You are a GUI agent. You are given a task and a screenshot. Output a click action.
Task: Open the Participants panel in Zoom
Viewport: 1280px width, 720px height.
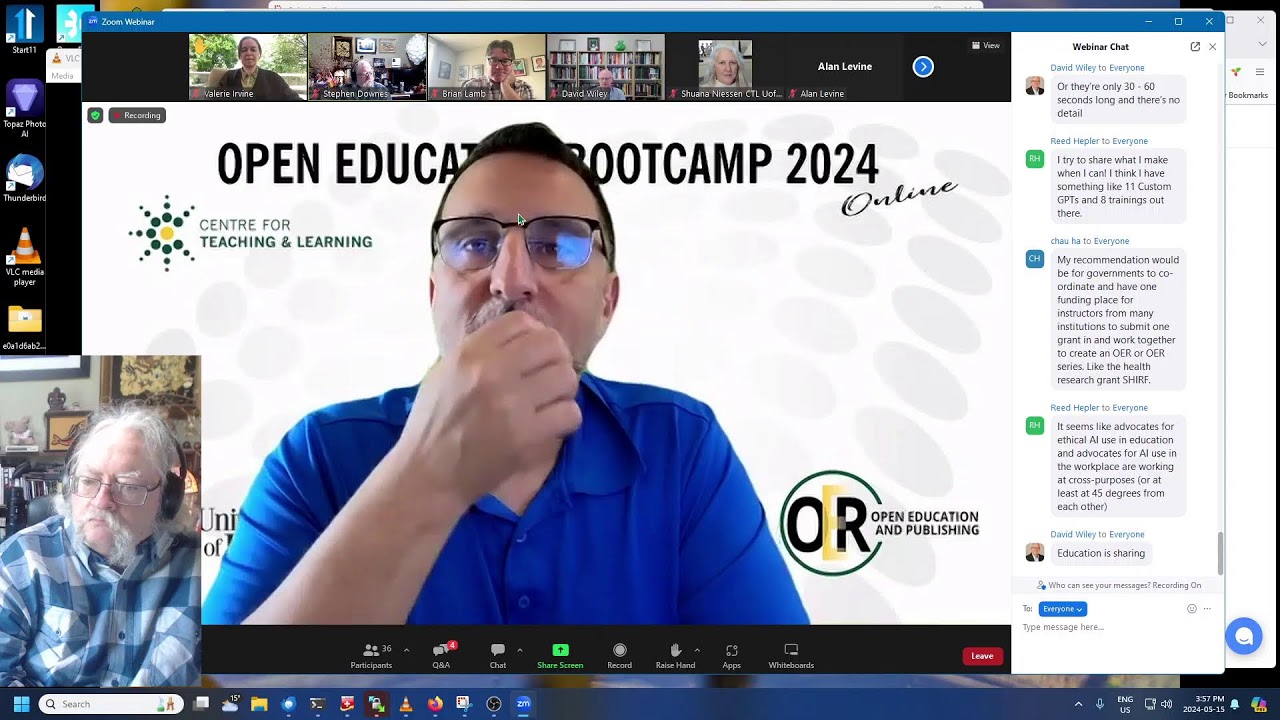371,656
